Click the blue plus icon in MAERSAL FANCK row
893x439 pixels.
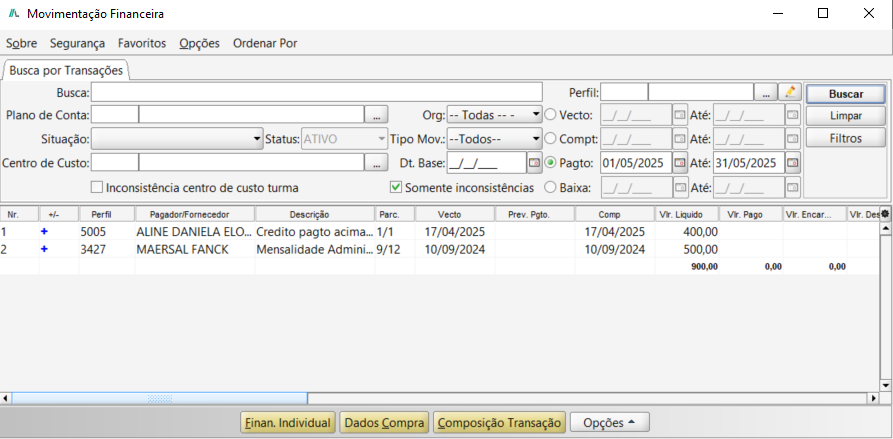click(44, 249)
